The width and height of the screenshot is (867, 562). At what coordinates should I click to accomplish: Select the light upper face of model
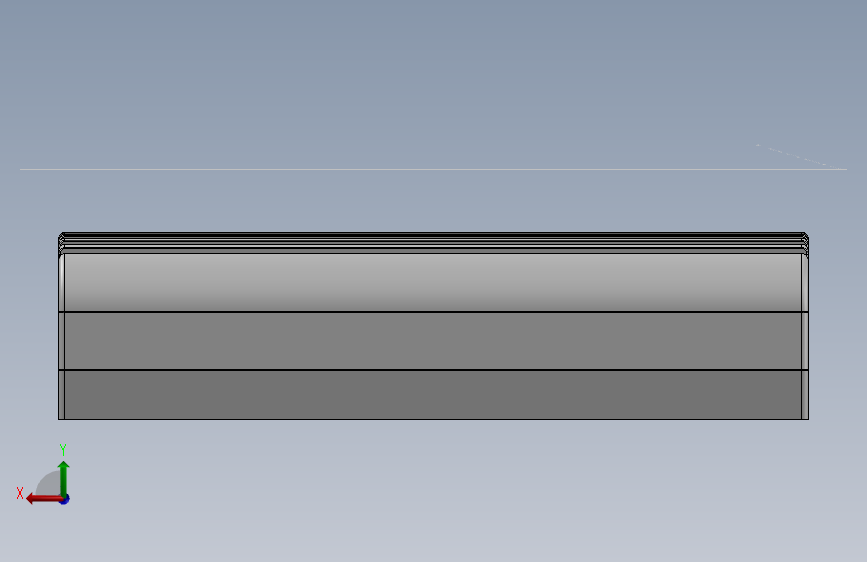433,282
